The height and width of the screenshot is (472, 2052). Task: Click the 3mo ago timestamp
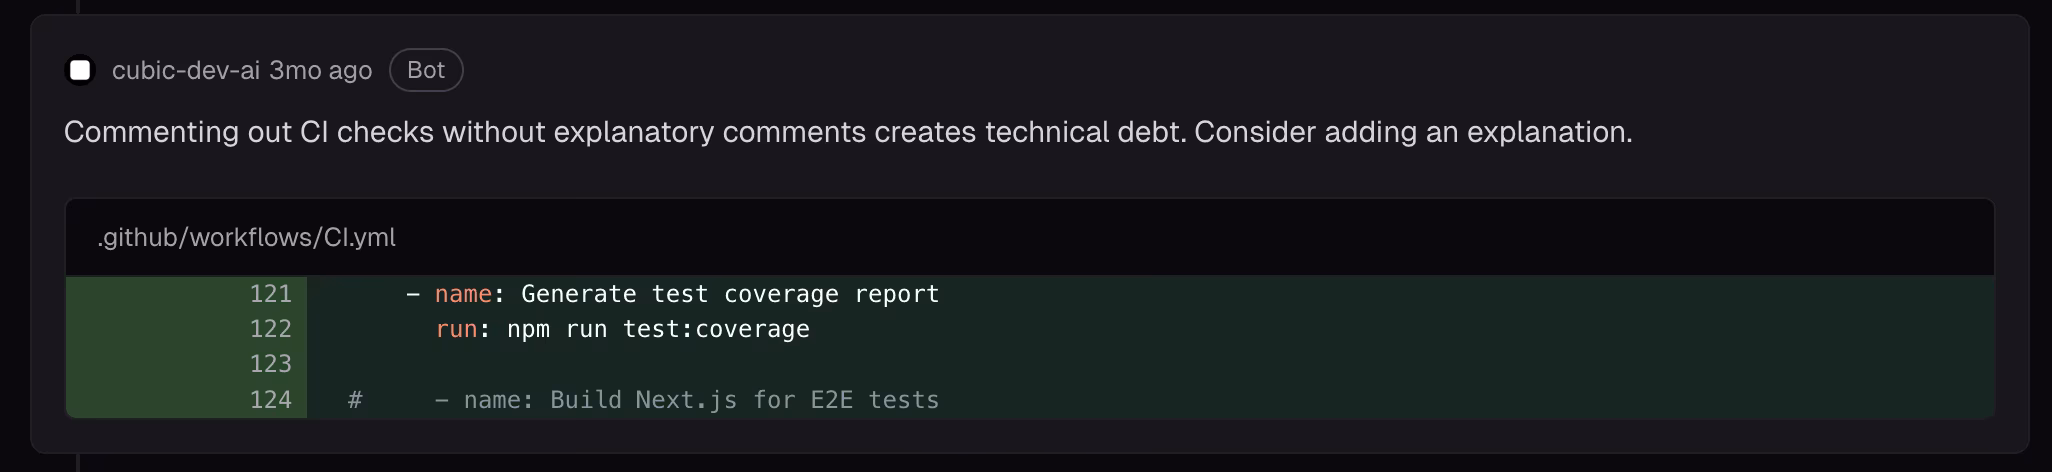pyautogui.click(x=321, y=70)
